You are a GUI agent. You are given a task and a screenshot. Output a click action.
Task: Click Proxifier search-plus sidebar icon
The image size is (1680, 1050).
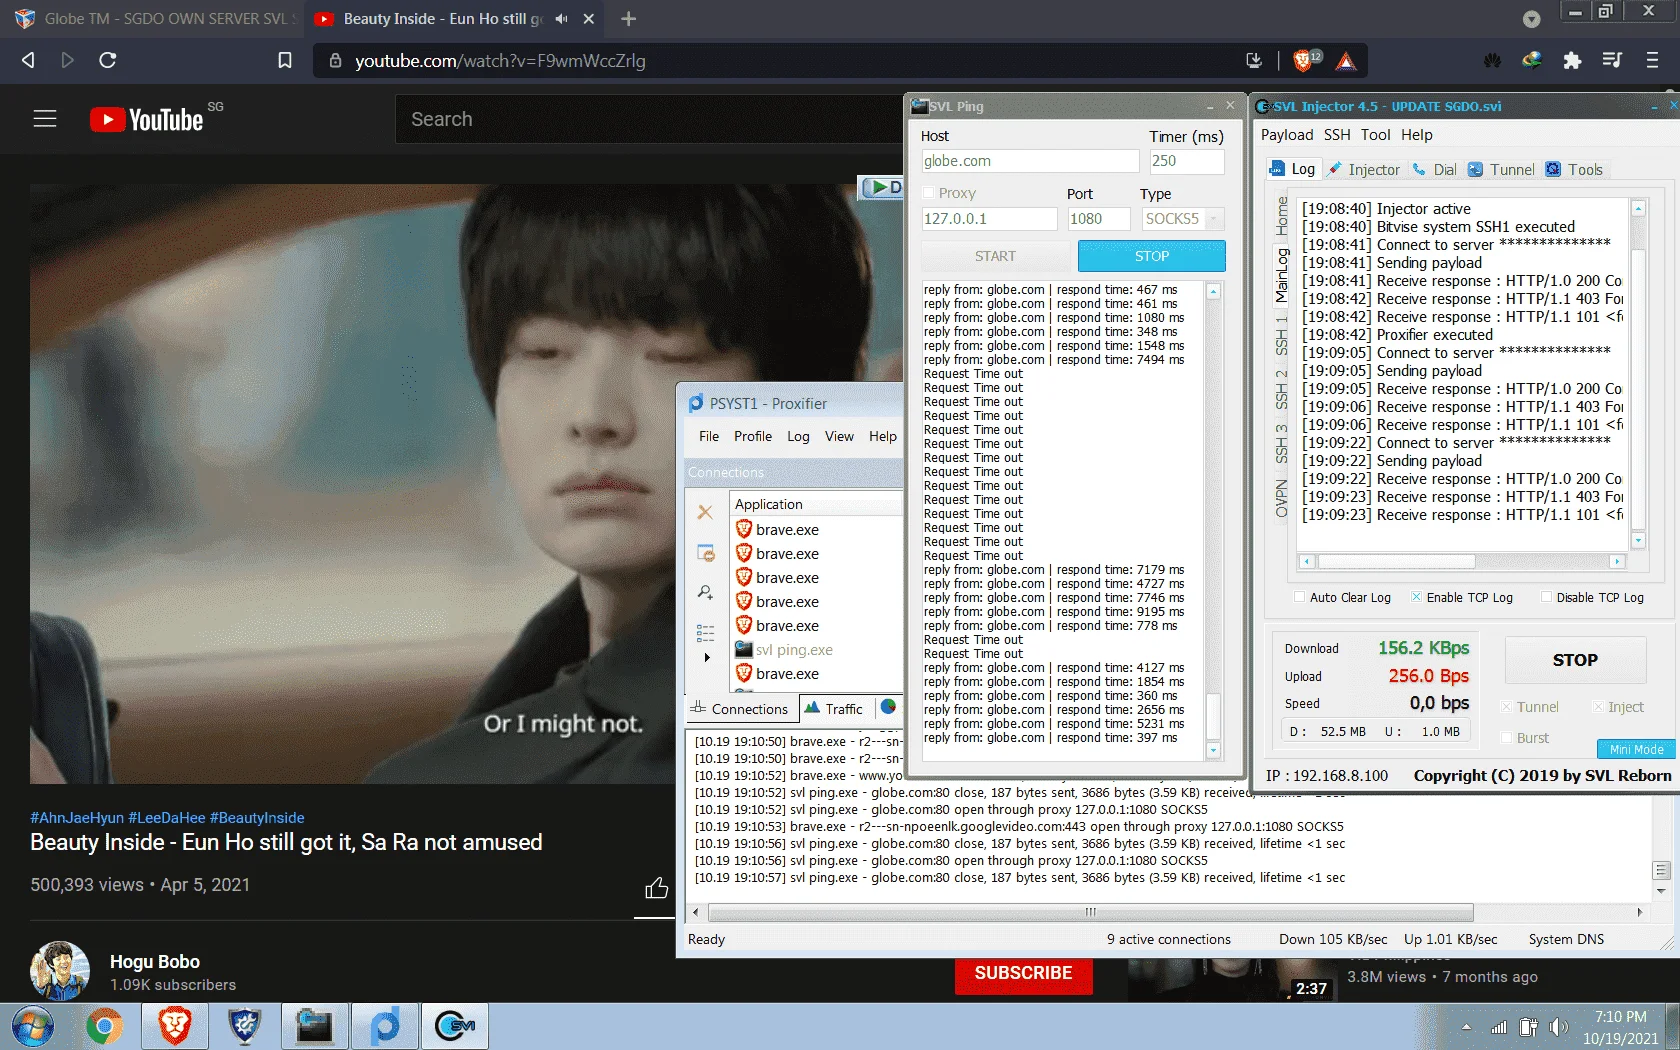point(705,592)
